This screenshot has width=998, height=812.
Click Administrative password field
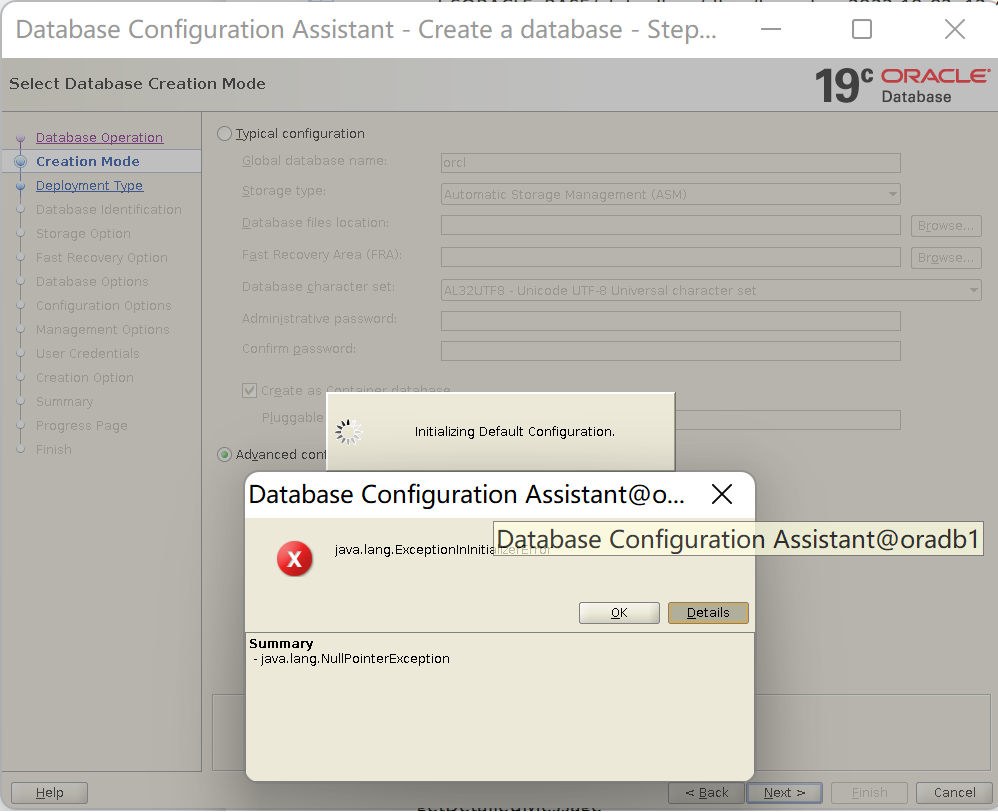point(670,321)
